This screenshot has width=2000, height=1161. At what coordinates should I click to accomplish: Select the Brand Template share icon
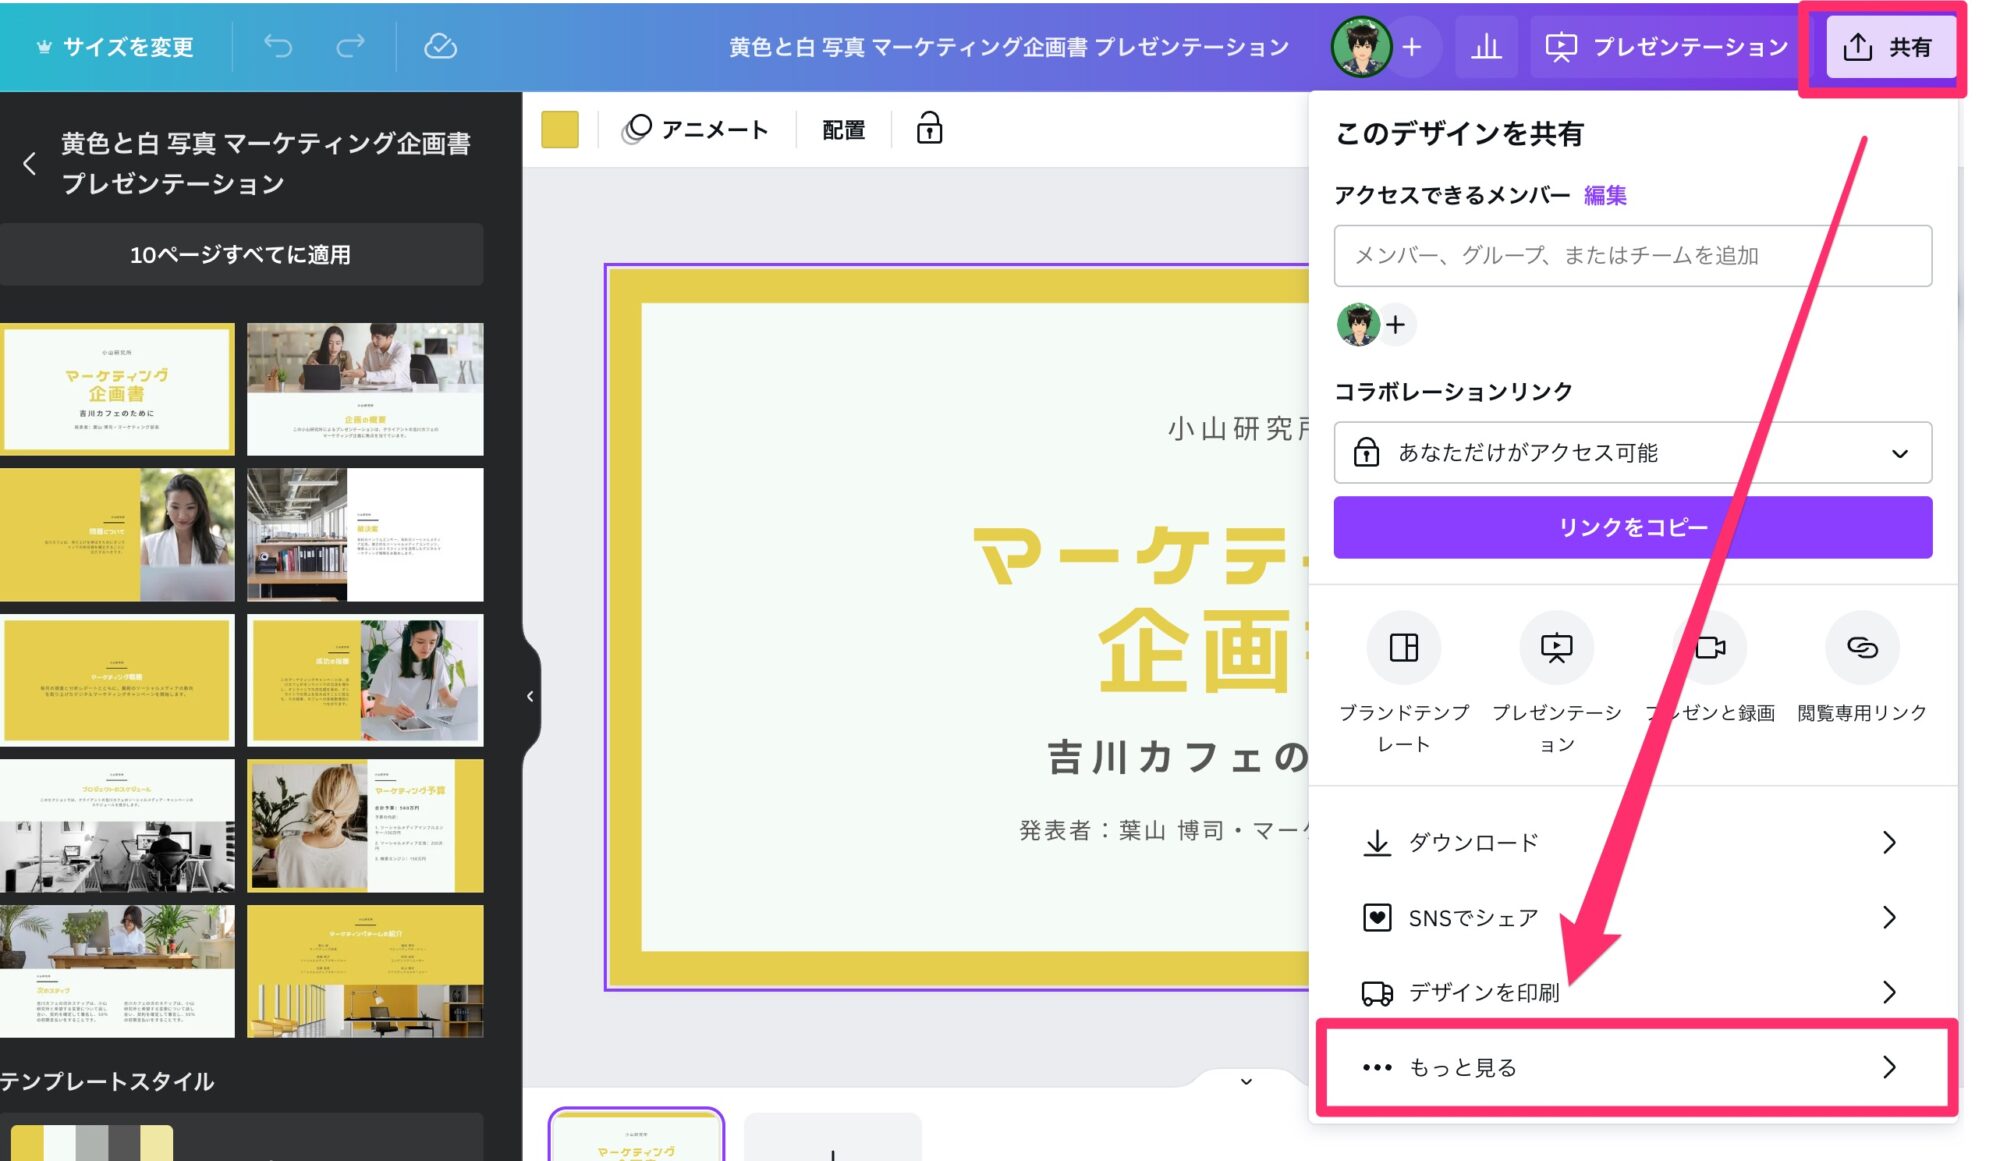coord(1403,648)
